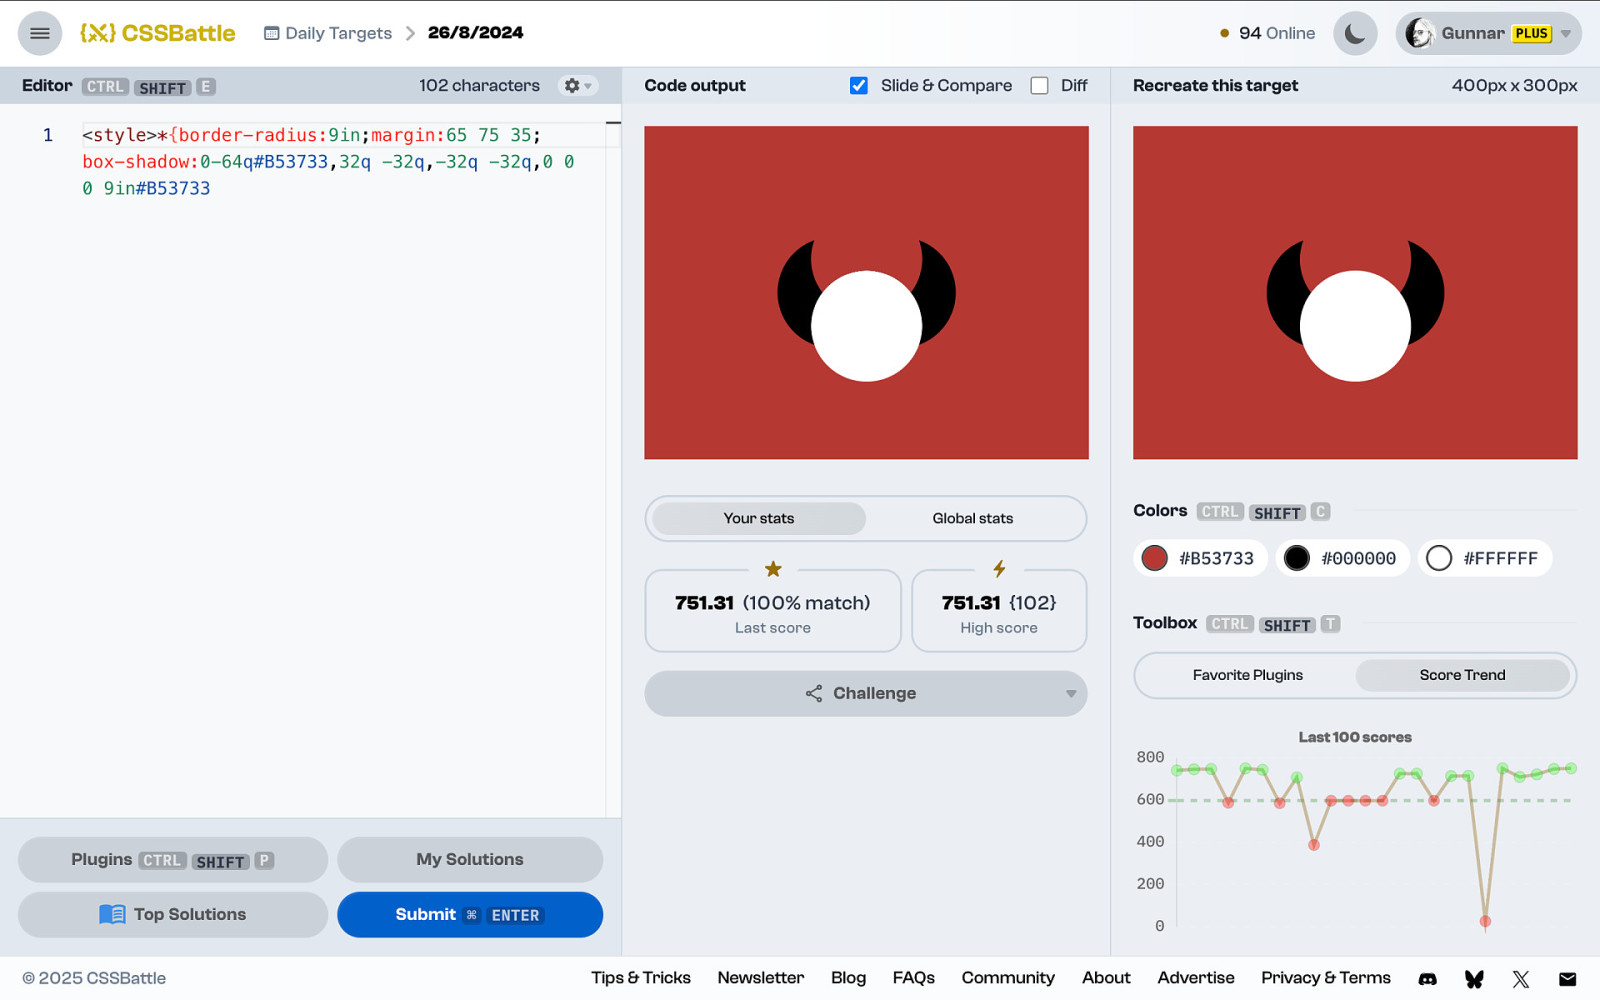Open the hamburger menu
The width and height of the screenshot is (1600, 1000).
point(40,33)
